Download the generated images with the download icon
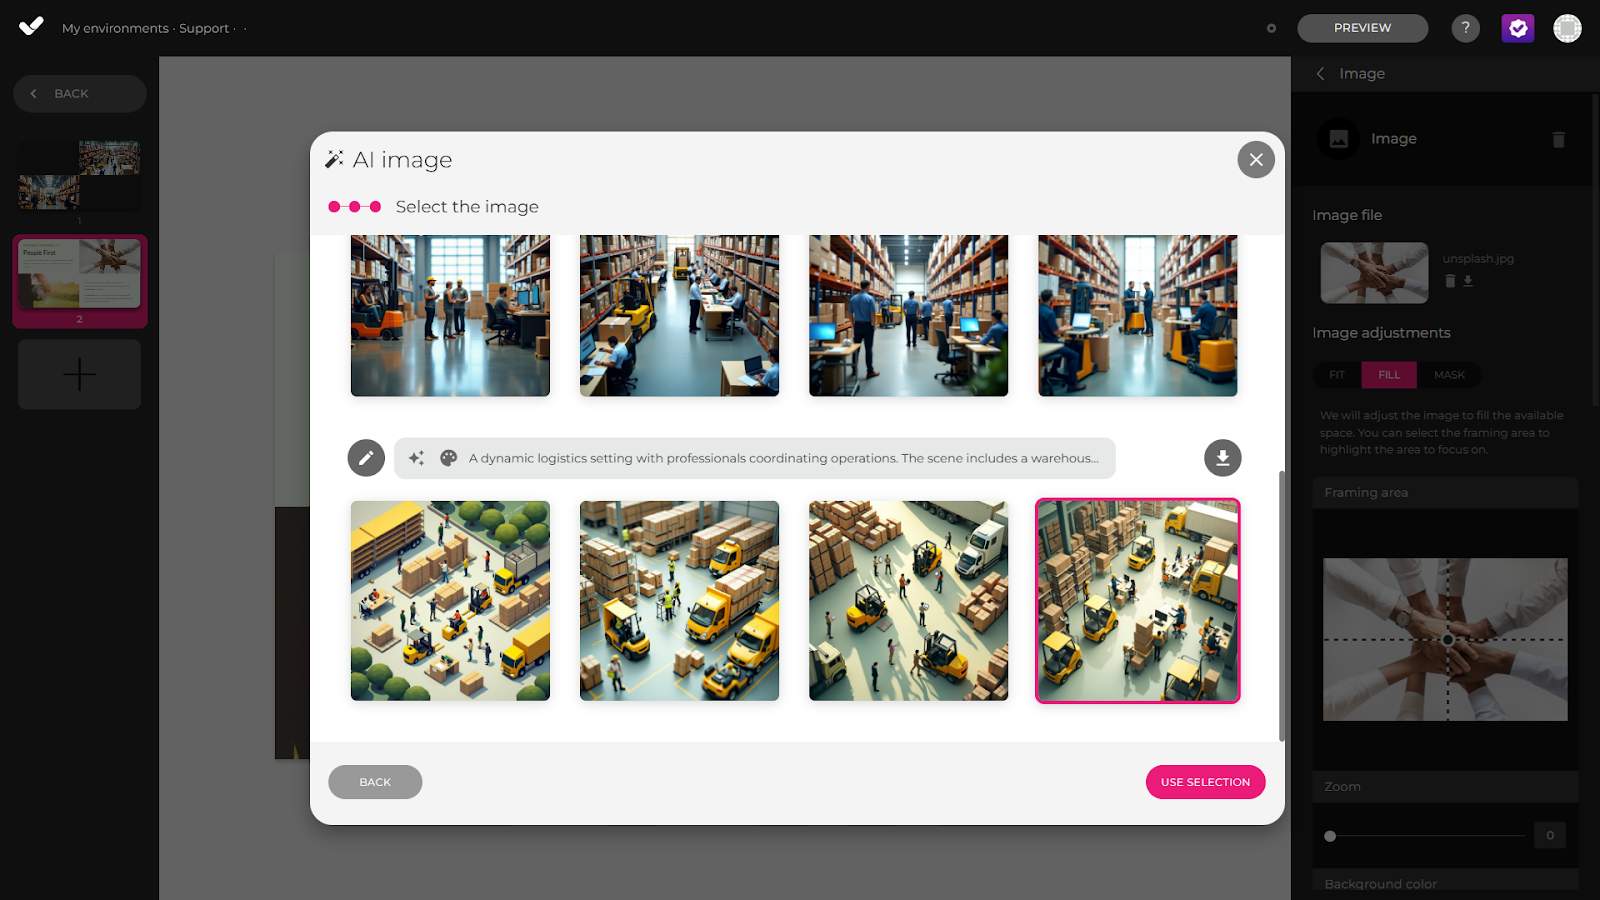Screen dimensions: 1600x900 point(1222,458)
